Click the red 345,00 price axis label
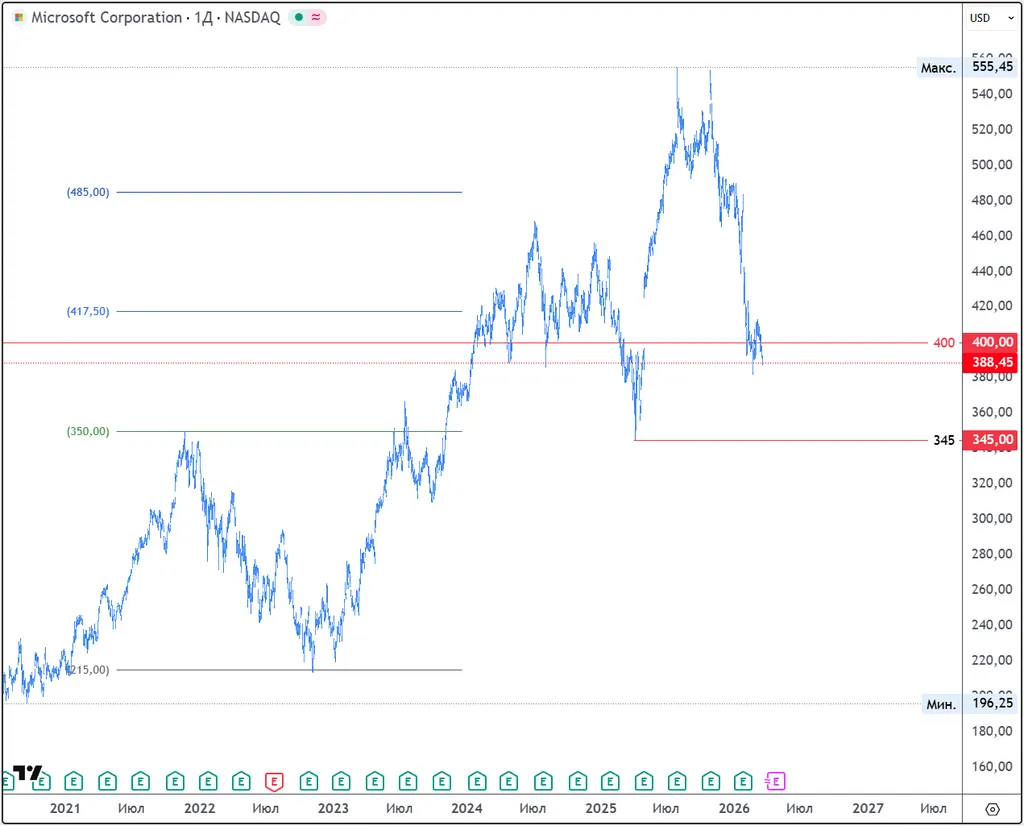 tap(990, 440)
